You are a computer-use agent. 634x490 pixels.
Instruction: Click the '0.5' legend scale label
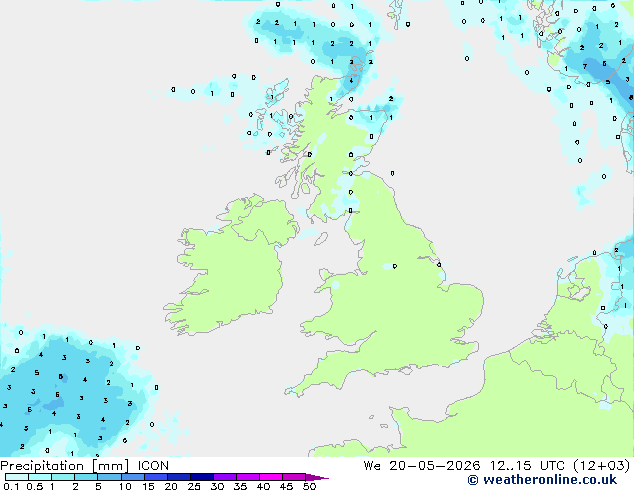point(34,486)
